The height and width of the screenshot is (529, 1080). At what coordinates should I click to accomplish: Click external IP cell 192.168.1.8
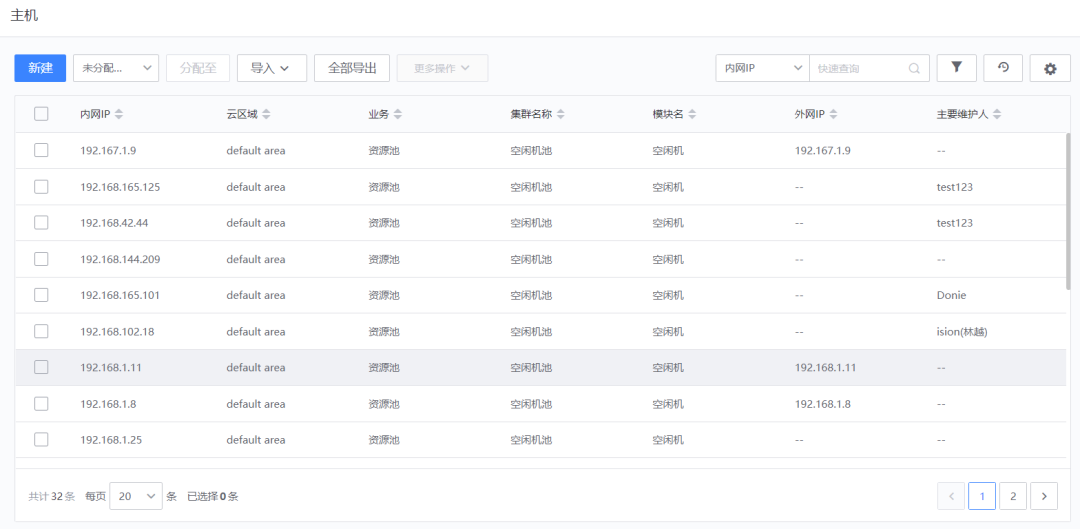tap(822, 404)
